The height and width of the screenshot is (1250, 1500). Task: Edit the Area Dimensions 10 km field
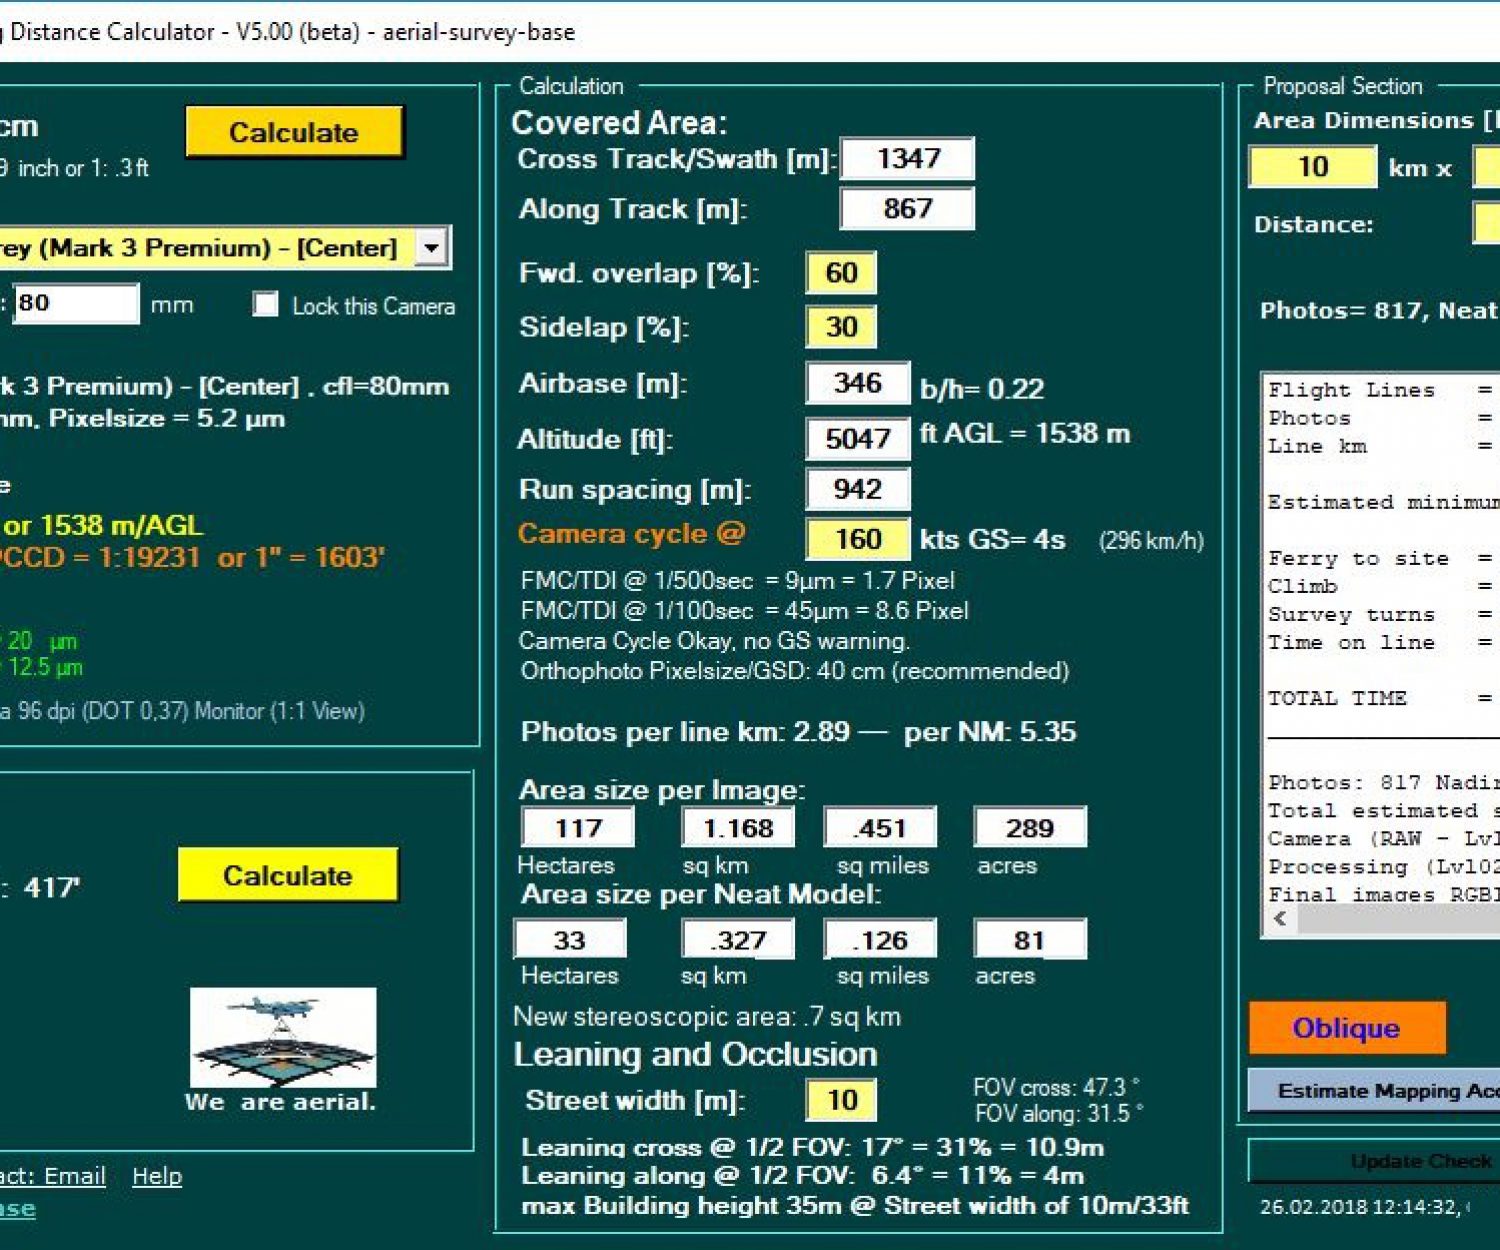[1311, 167]
